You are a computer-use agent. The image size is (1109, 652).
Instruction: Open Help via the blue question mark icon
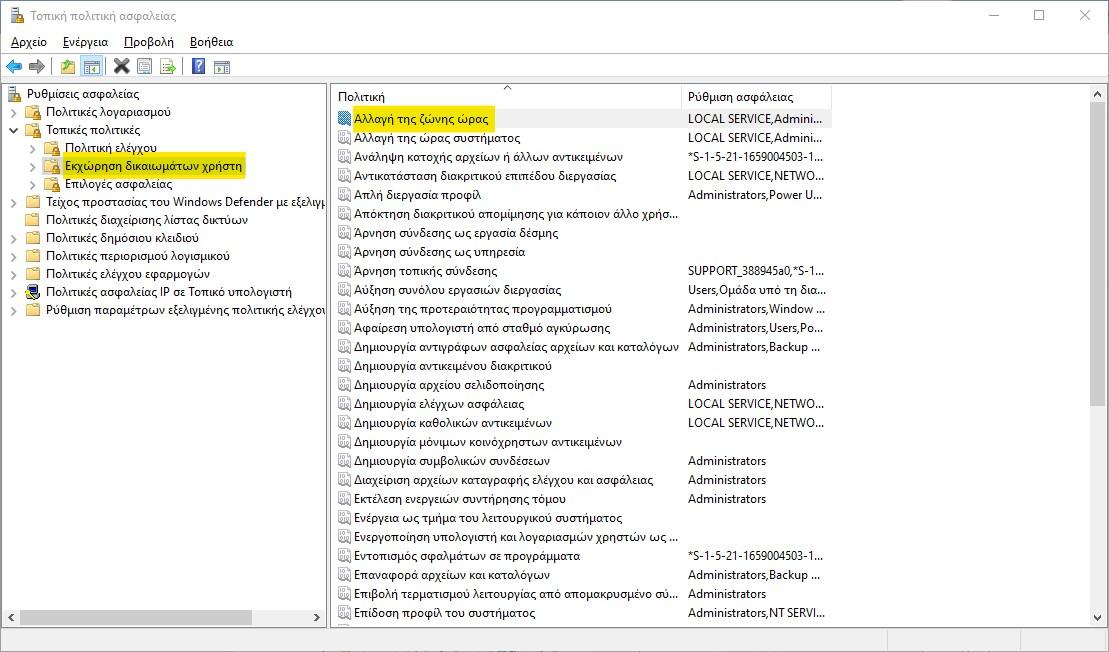point(199,66)
